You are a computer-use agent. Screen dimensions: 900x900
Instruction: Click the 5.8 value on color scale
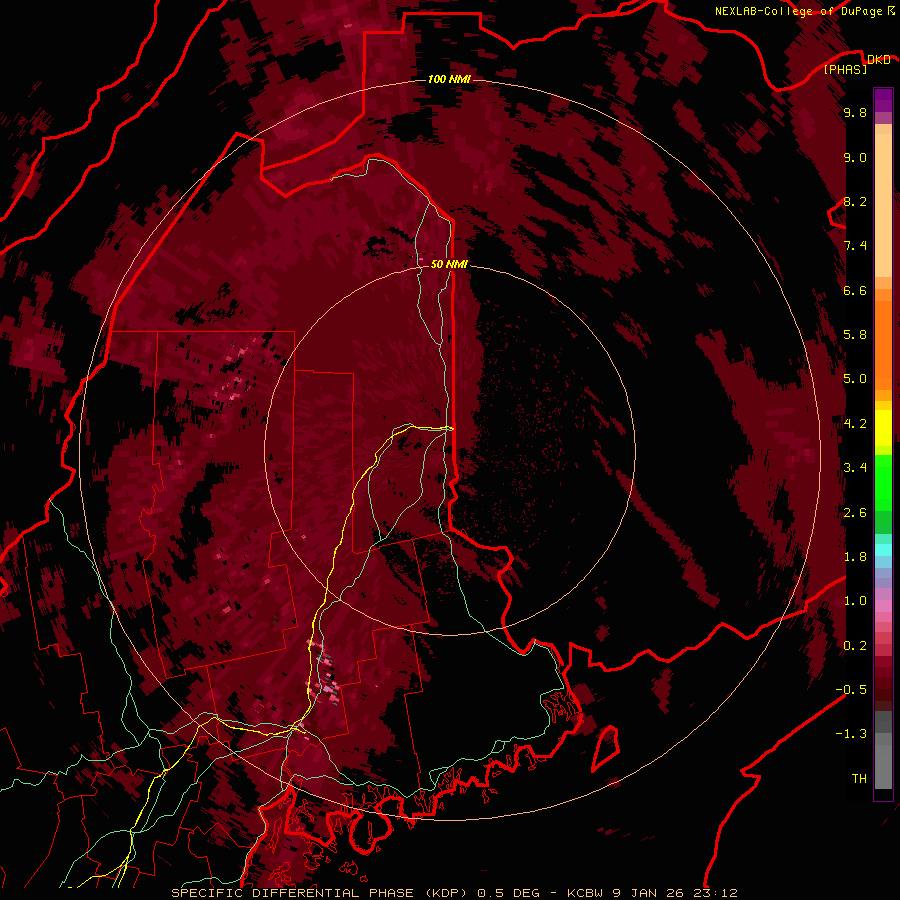855,335
